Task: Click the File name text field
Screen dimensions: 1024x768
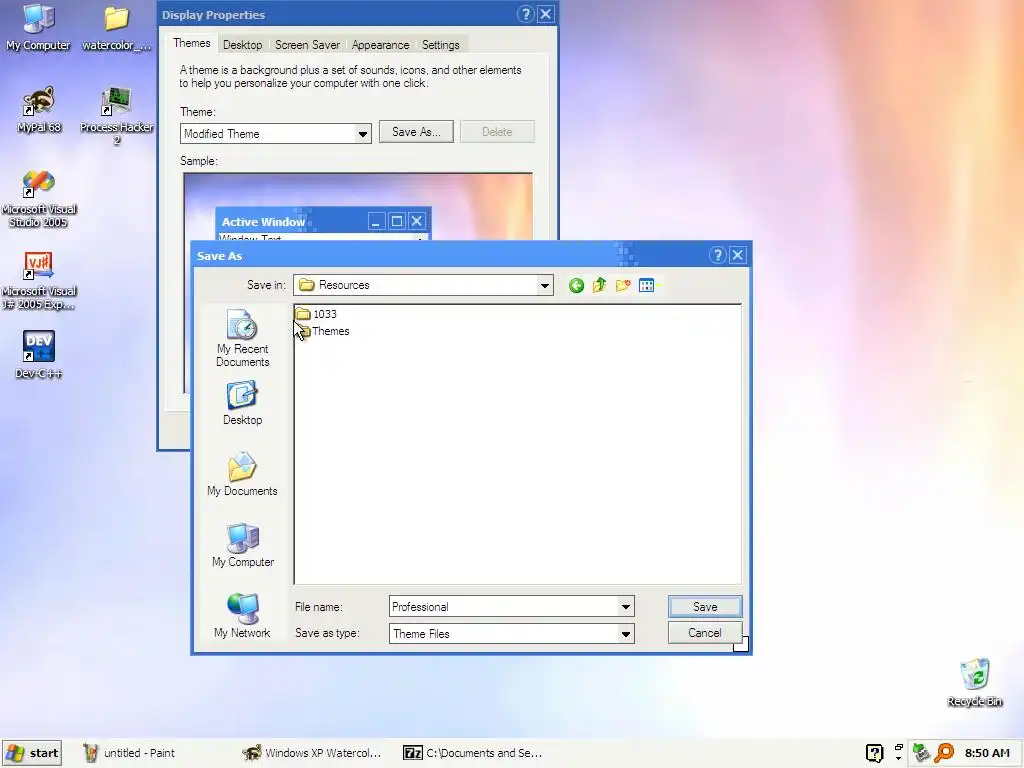Action: tap(503, 607)
